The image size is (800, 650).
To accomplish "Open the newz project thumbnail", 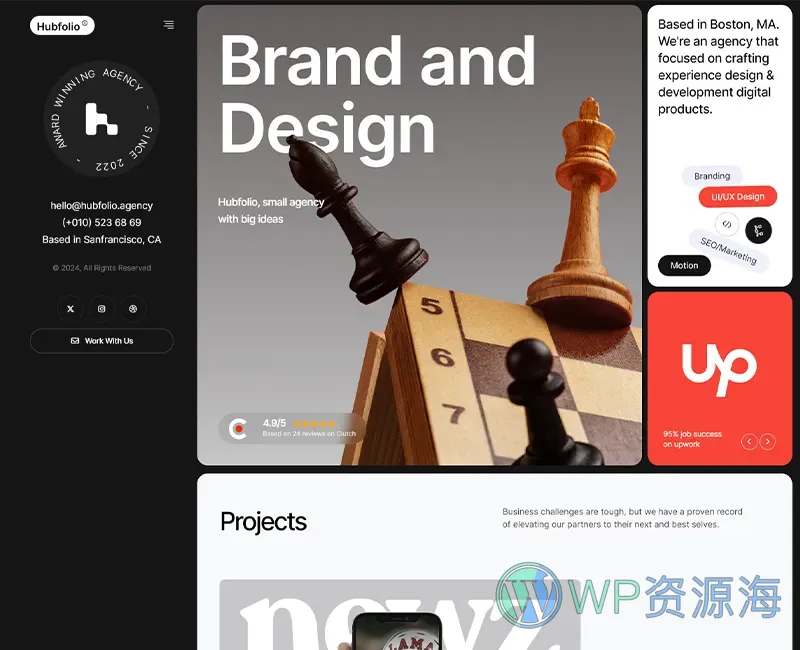I will point(399,614).
